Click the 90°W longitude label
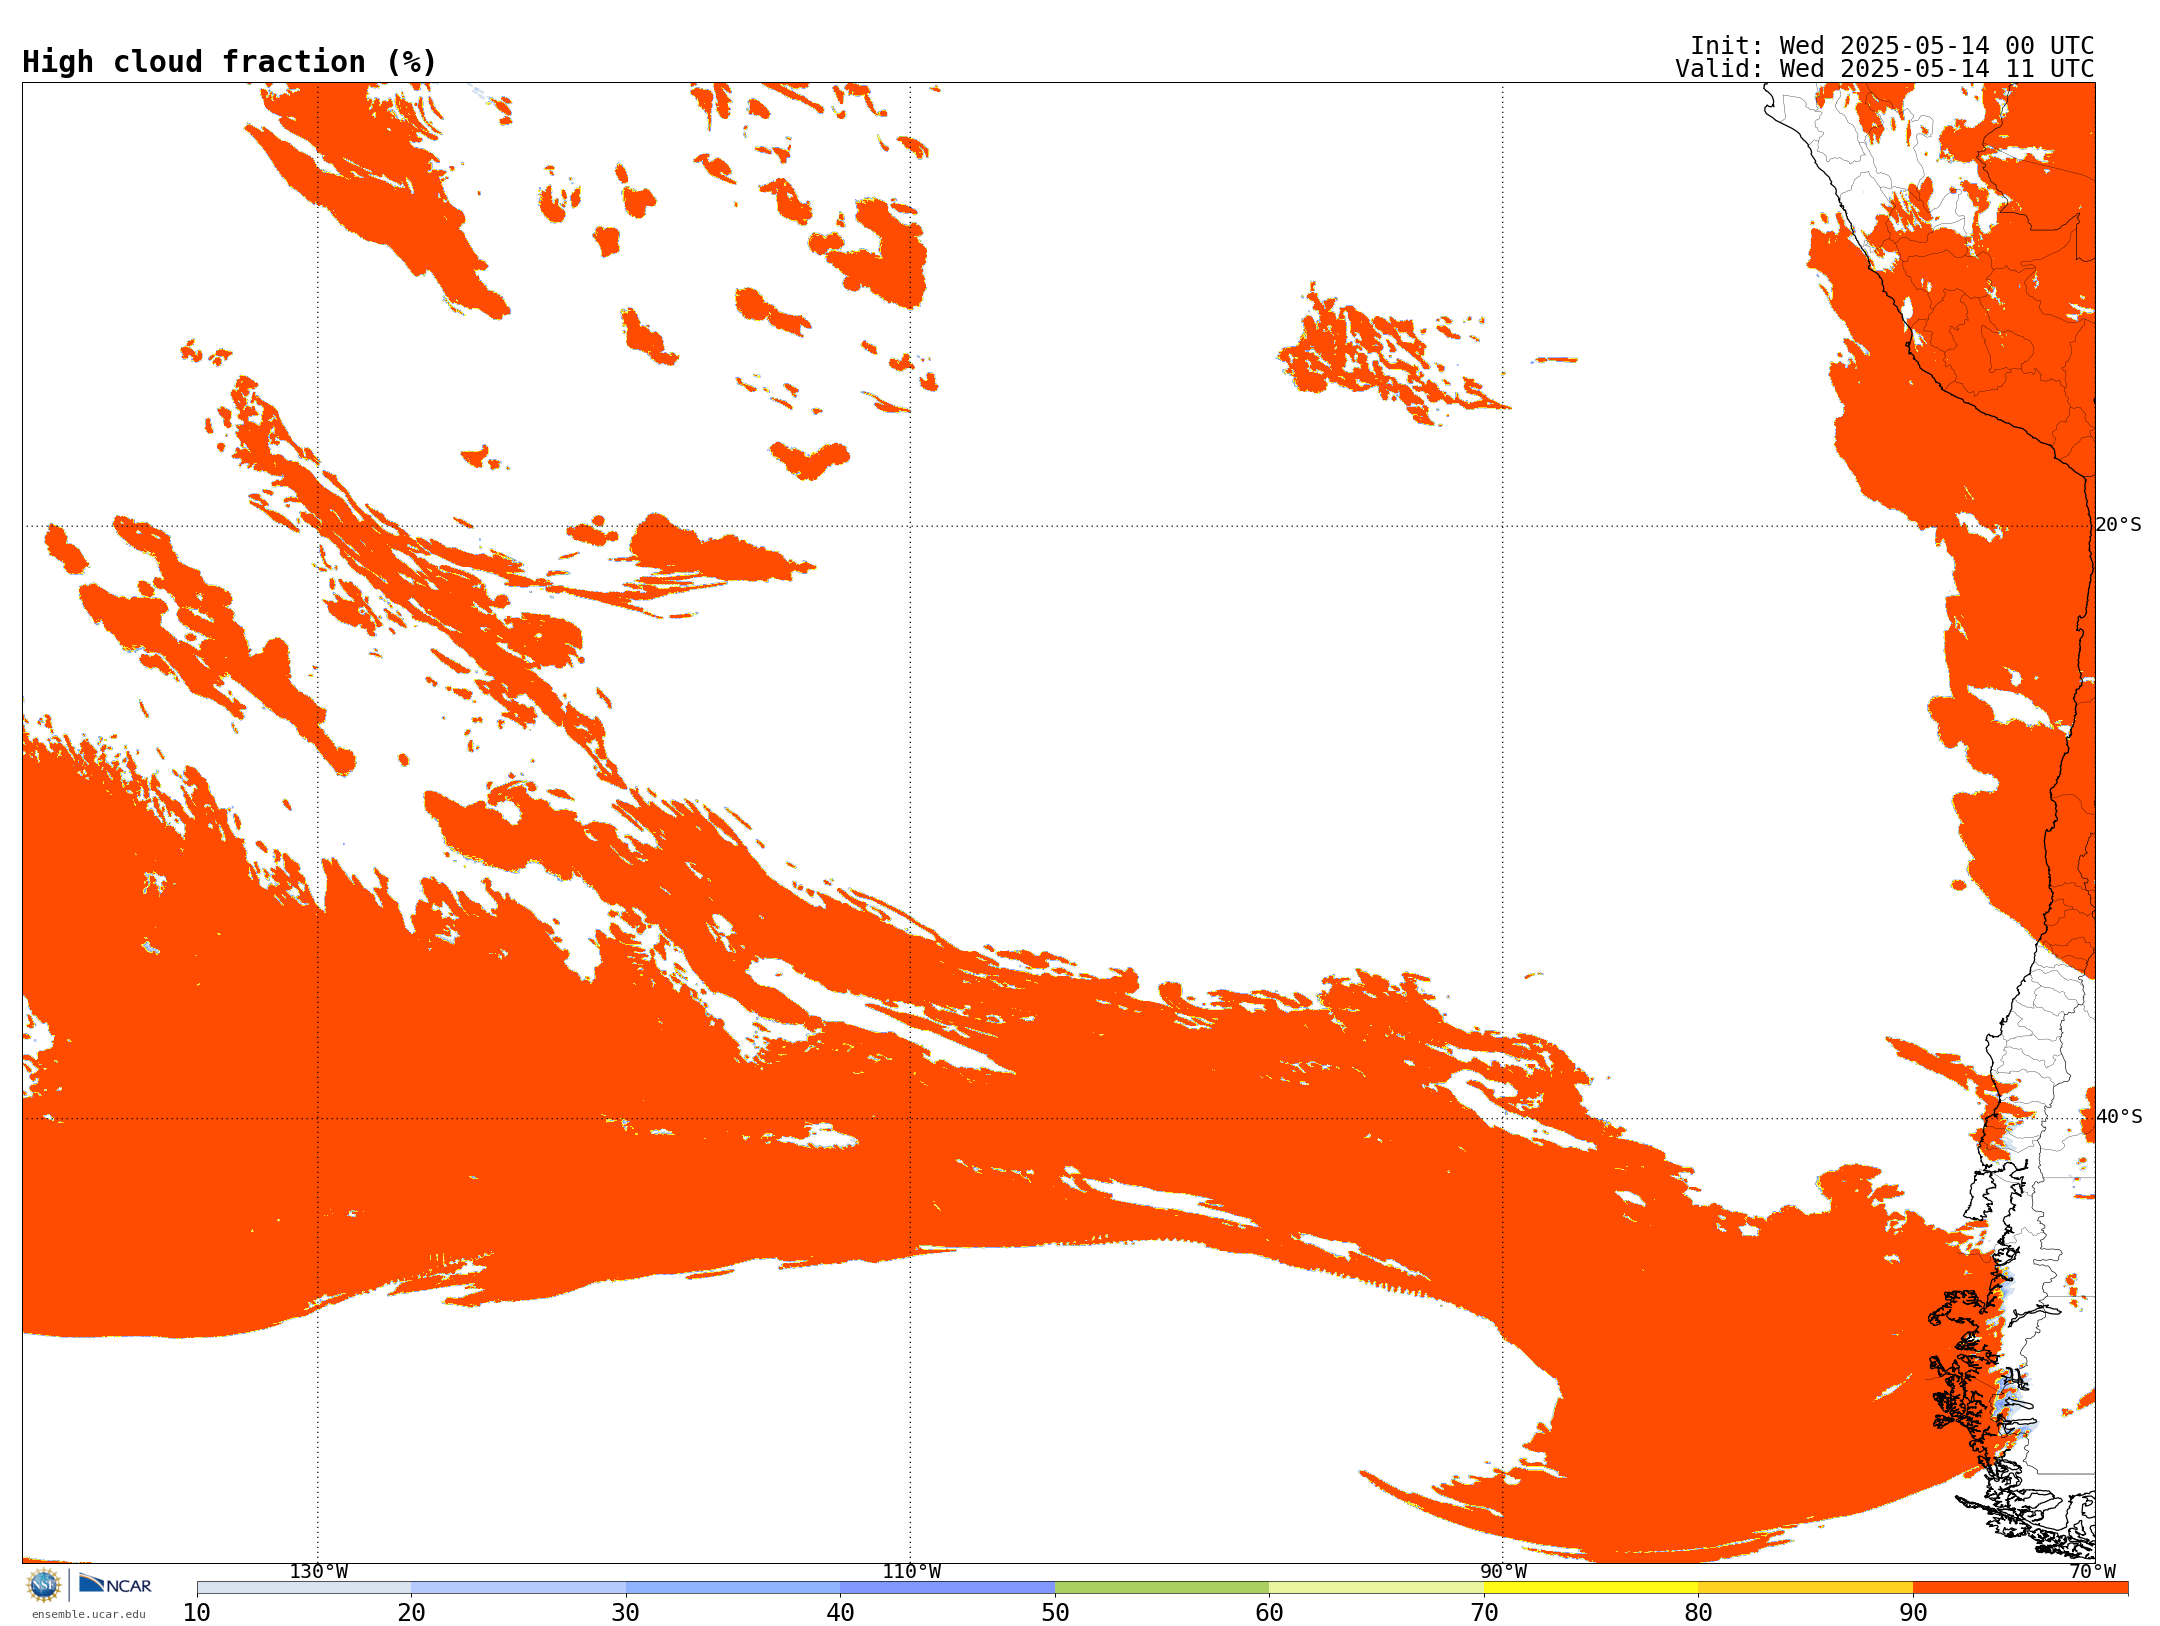 point(1503,1571)
